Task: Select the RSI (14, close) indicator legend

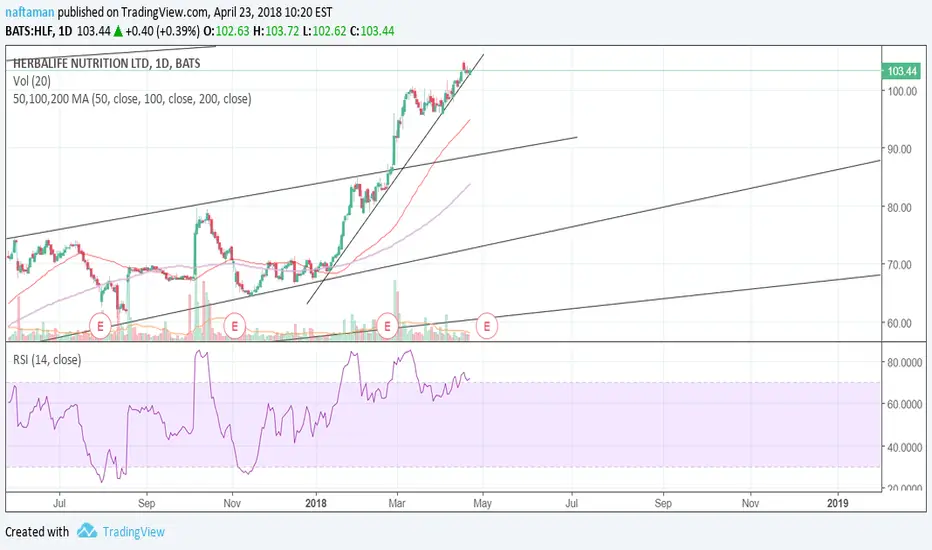Action: [x=47, y=360]
